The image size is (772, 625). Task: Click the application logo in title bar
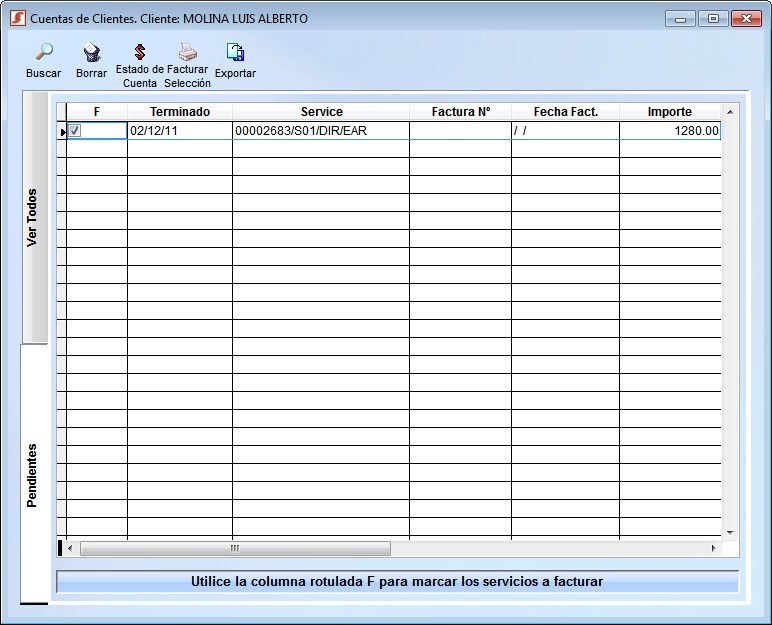(x=18, y=18)
